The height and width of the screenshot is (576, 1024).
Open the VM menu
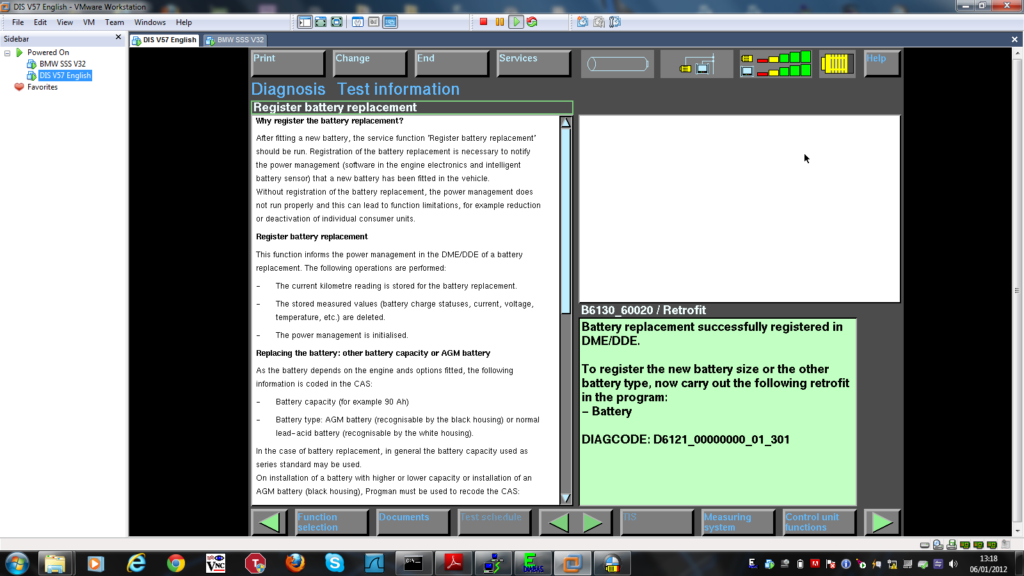[88, 22]
